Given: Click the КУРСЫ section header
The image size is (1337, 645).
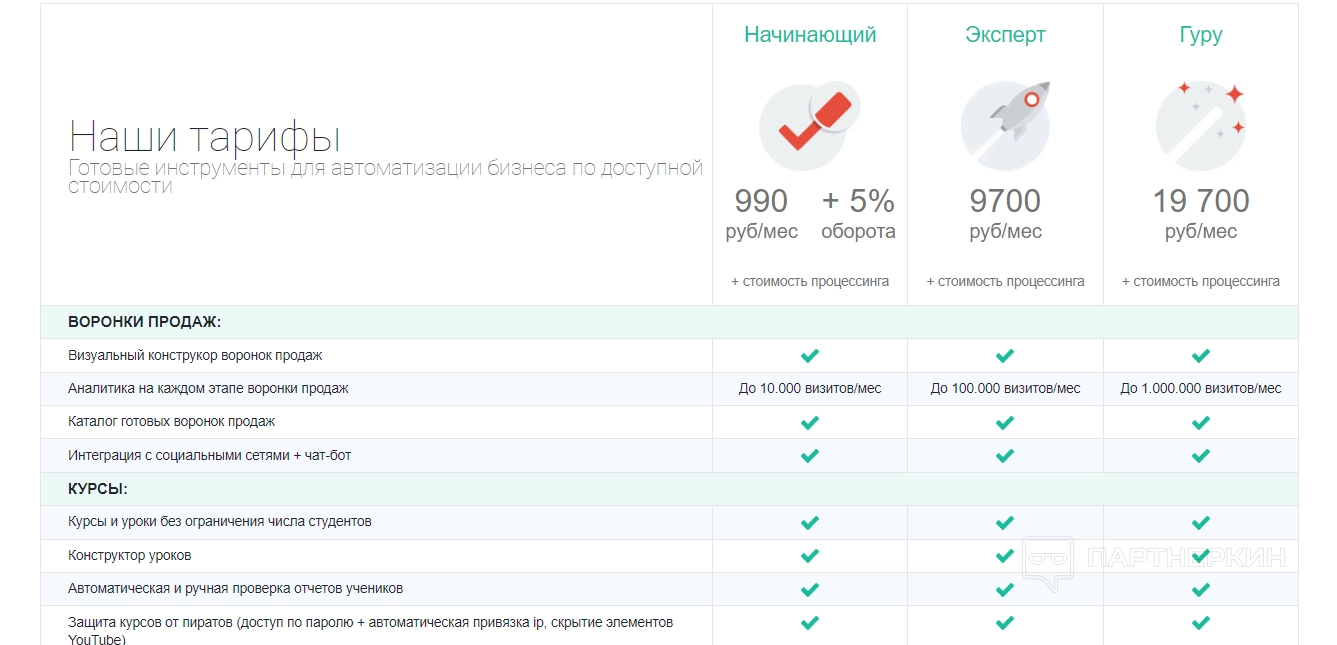Looking at the screenshot, I should (98, 489).
